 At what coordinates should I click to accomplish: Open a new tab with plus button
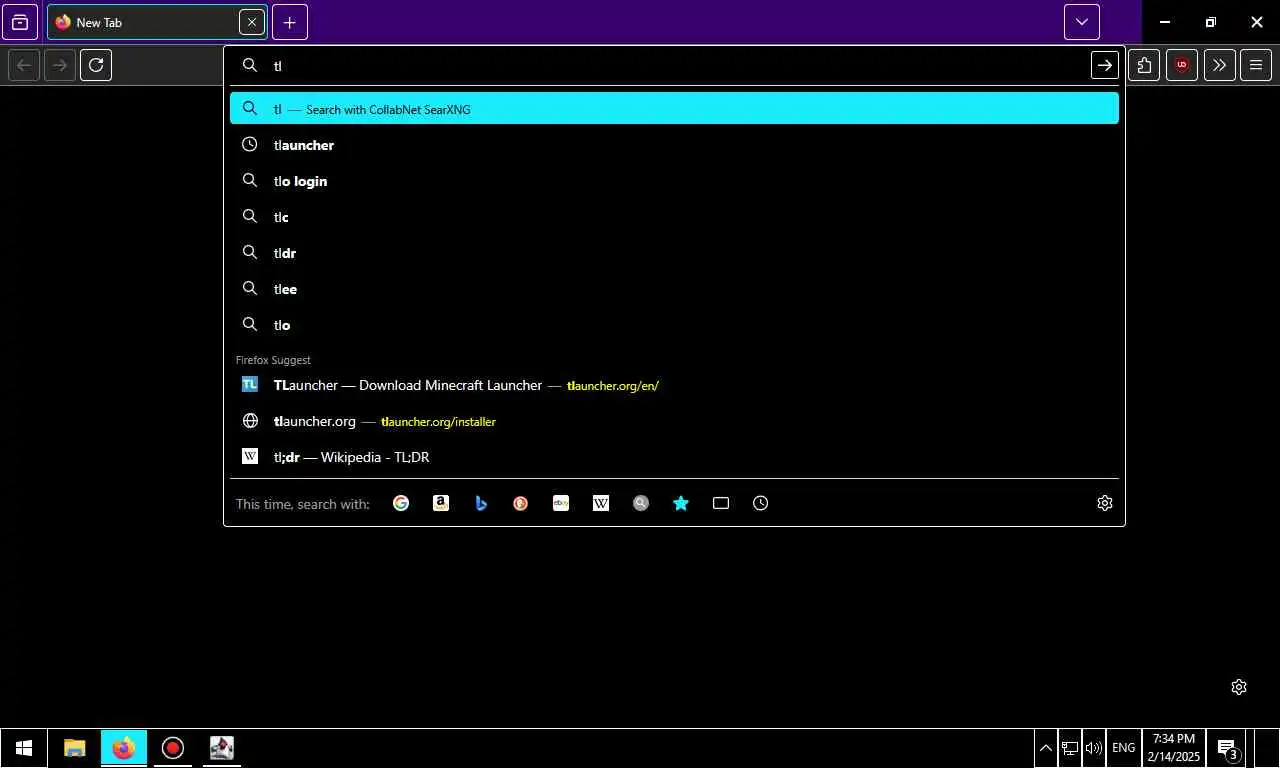290,22
